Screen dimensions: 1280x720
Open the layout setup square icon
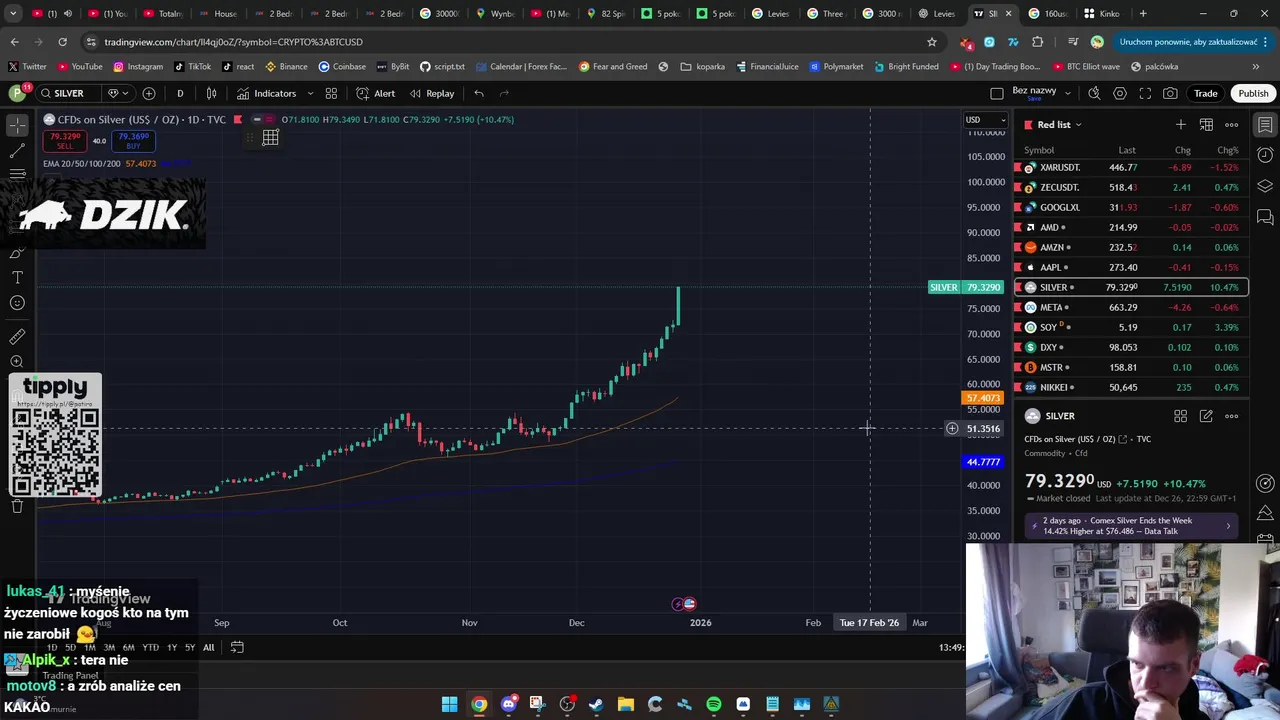(x=996, y=93)
